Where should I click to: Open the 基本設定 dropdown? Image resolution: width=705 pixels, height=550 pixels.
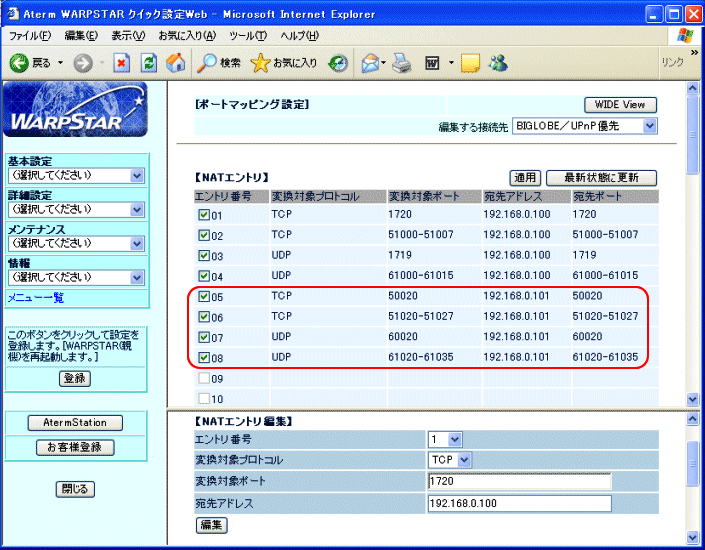(x=77, y=176)
